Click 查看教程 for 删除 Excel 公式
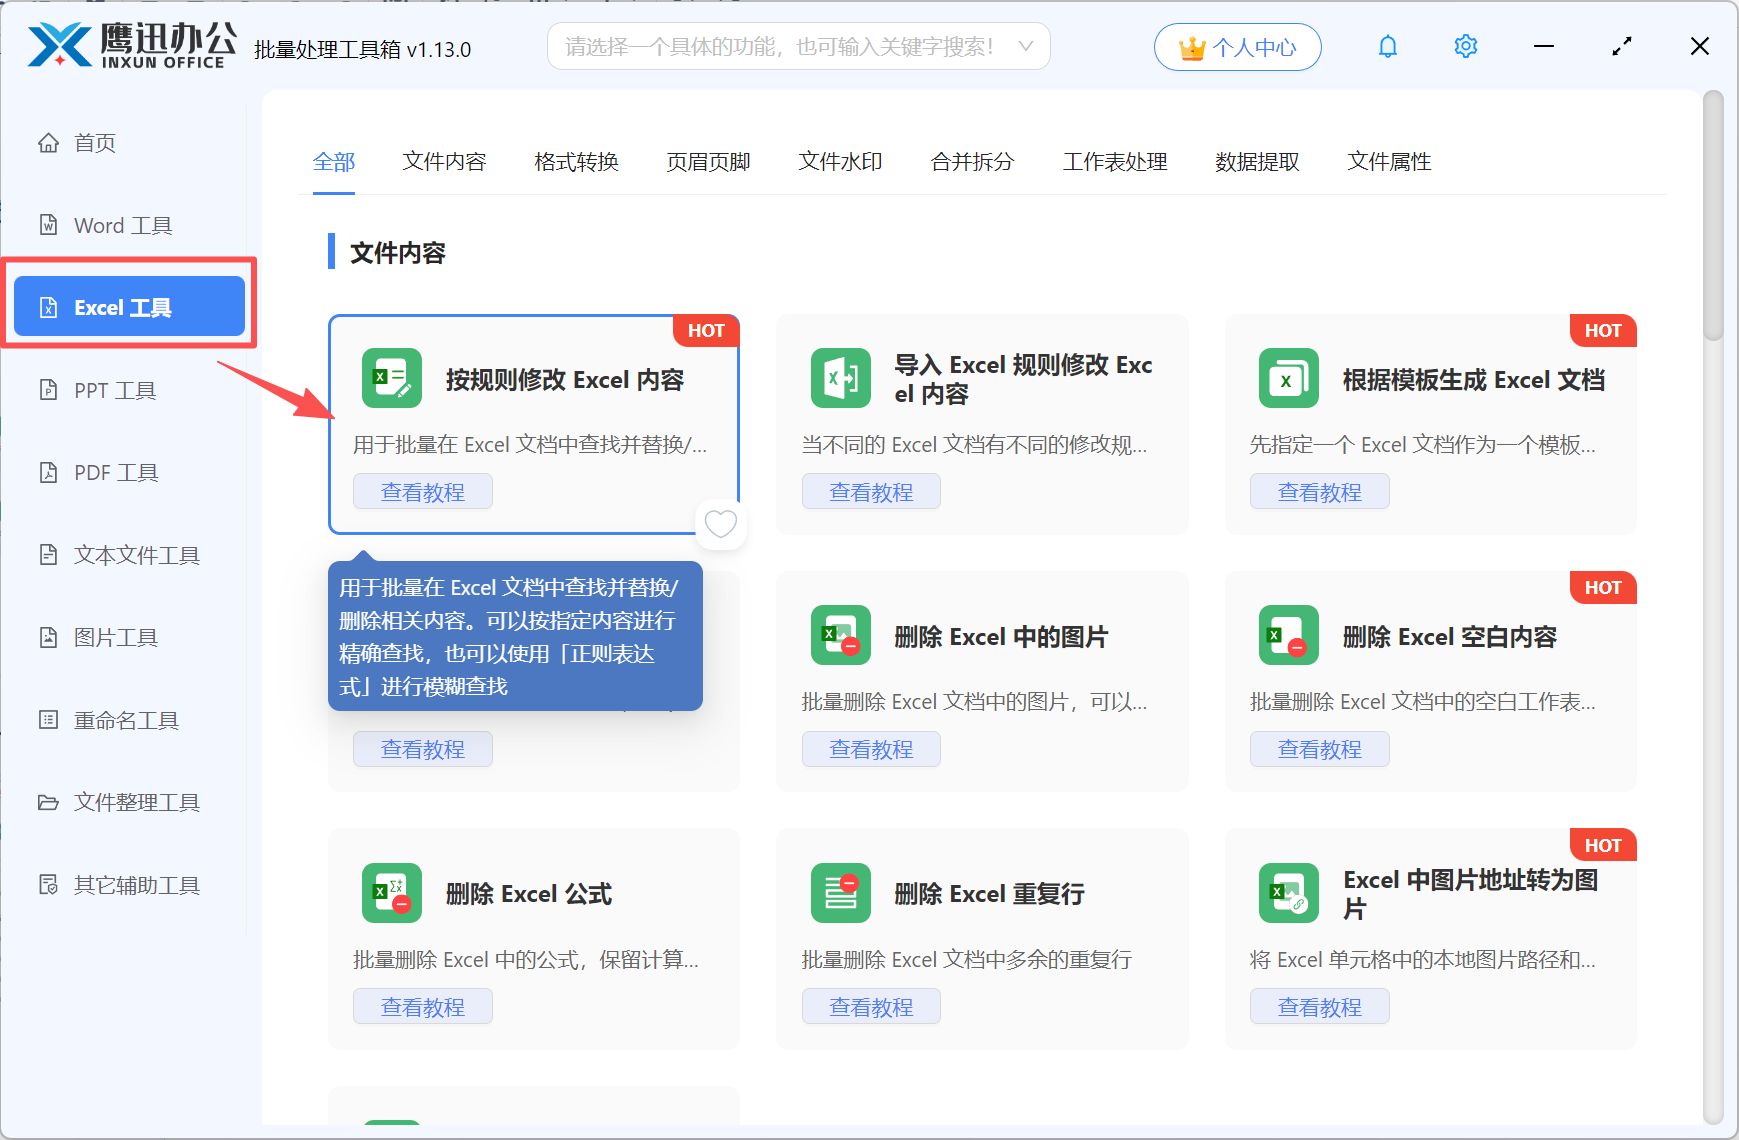This screenshot has height=1140, width=1739. click(422, 1006)
